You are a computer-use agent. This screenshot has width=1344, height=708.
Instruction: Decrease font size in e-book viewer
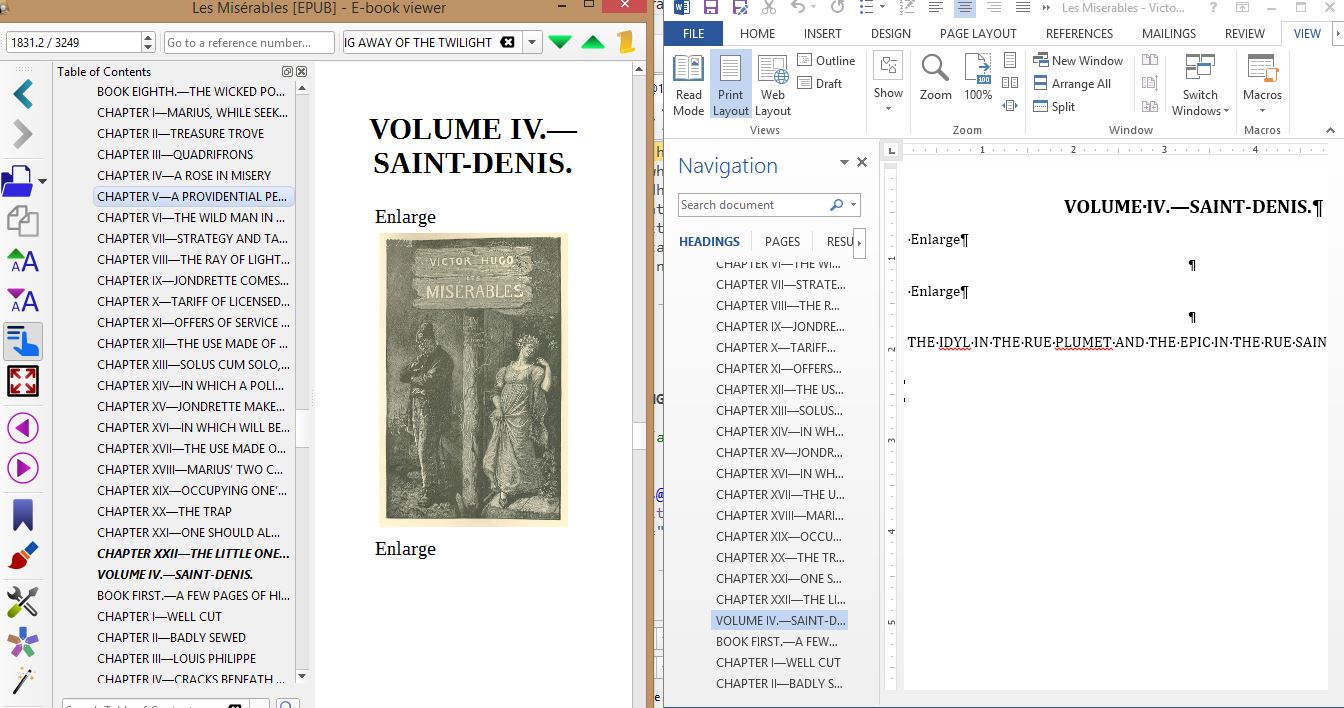pyautogui.click(x=23, y=300)
